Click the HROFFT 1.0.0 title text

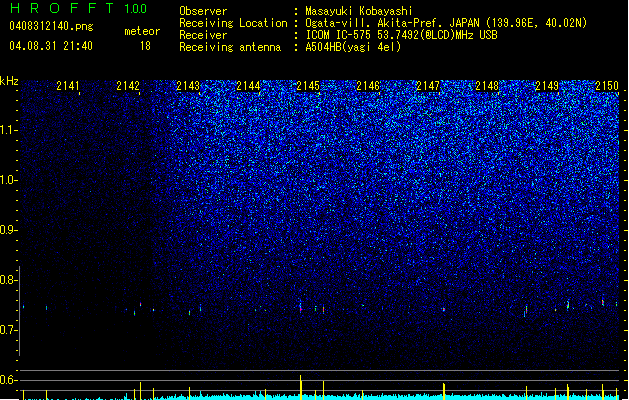(x=79, y=8)
